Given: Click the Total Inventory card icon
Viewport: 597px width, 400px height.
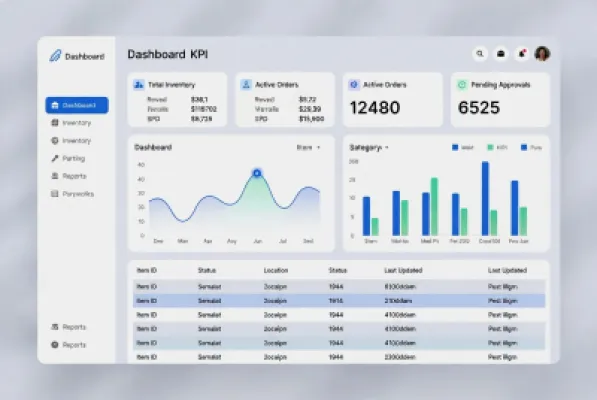Looking at the screenshot, I should 139,84.
